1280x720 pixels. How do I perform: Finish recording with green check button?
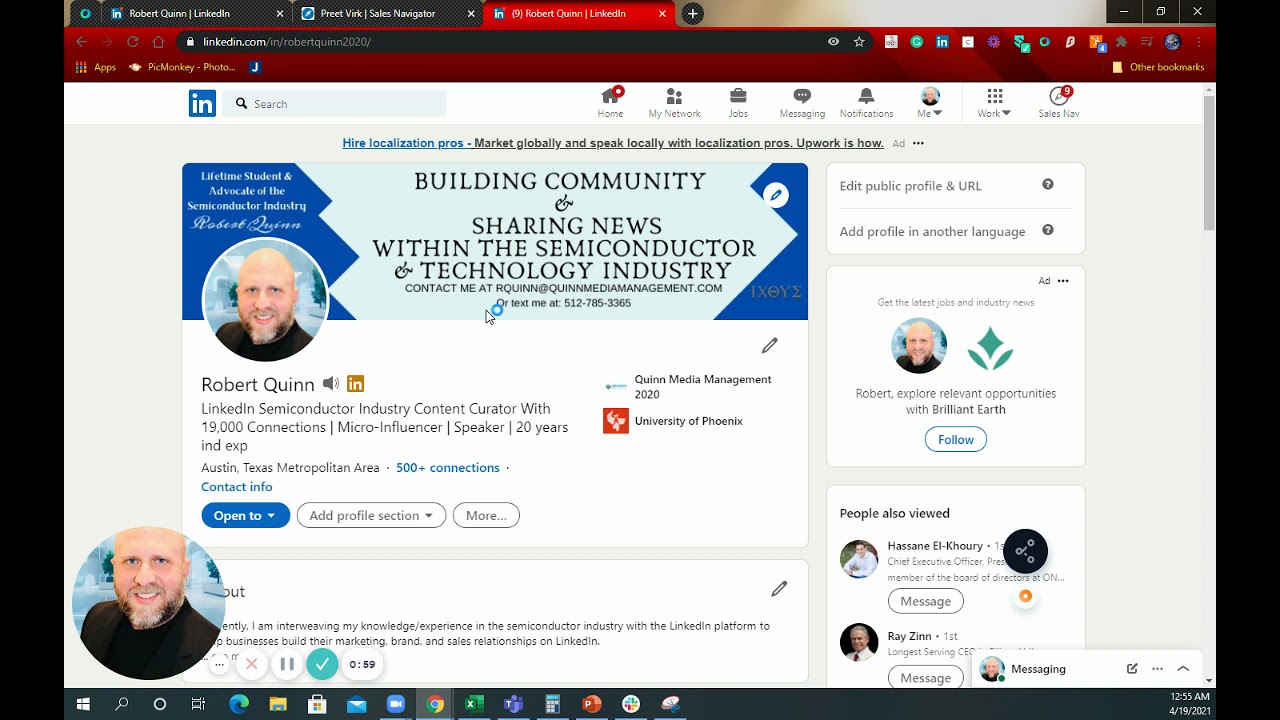pyautogui.click(x=322, y=664)
